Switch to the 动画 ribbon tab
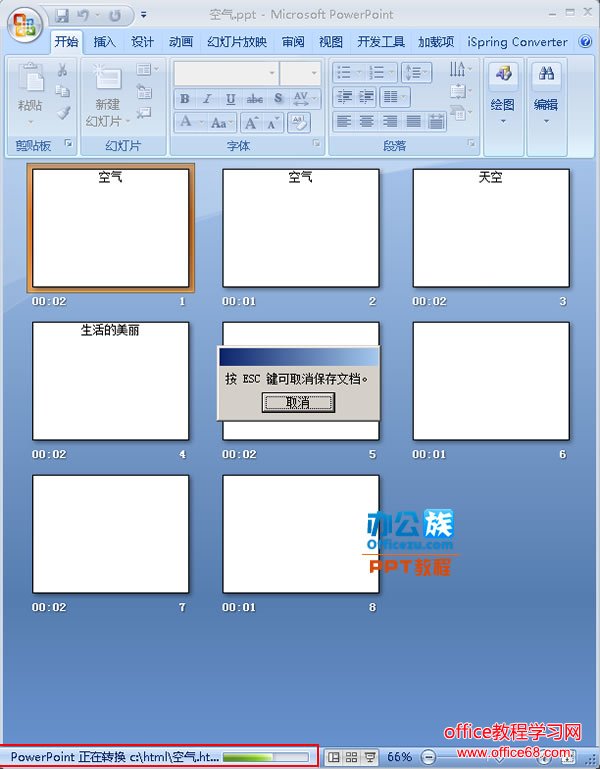 click(x=181, y=42)
